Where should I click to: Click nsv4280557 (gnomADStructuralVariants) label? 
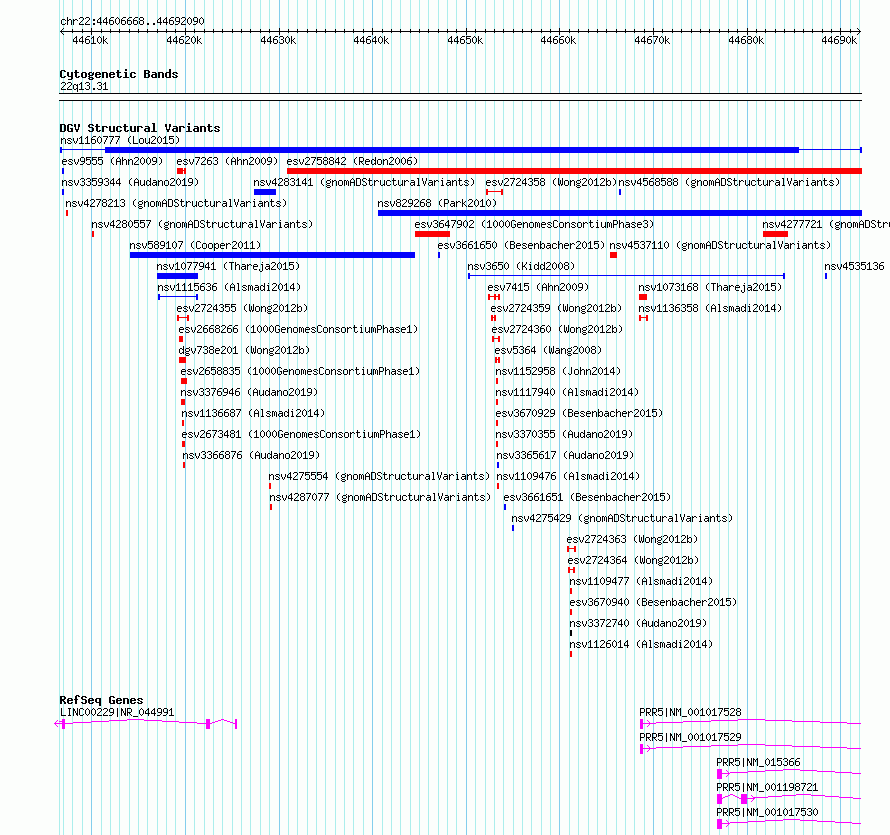coord(202,224)
